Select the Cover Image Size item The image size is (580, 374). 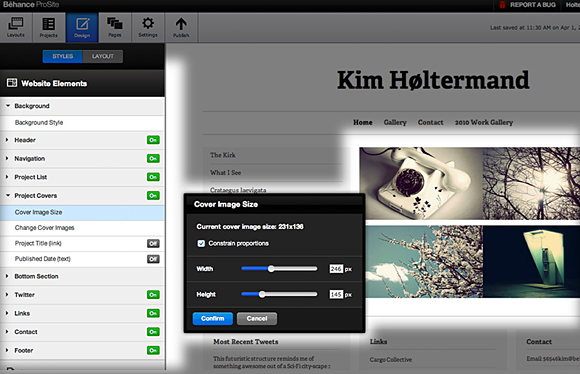(82, 213)
